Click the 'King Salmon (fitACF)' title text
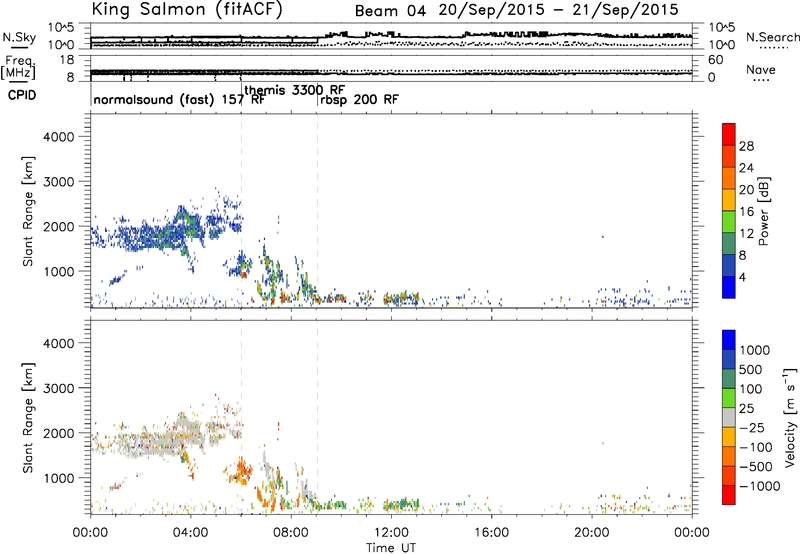This screenshot has height=554, width=800. click(x=186, y=9)
